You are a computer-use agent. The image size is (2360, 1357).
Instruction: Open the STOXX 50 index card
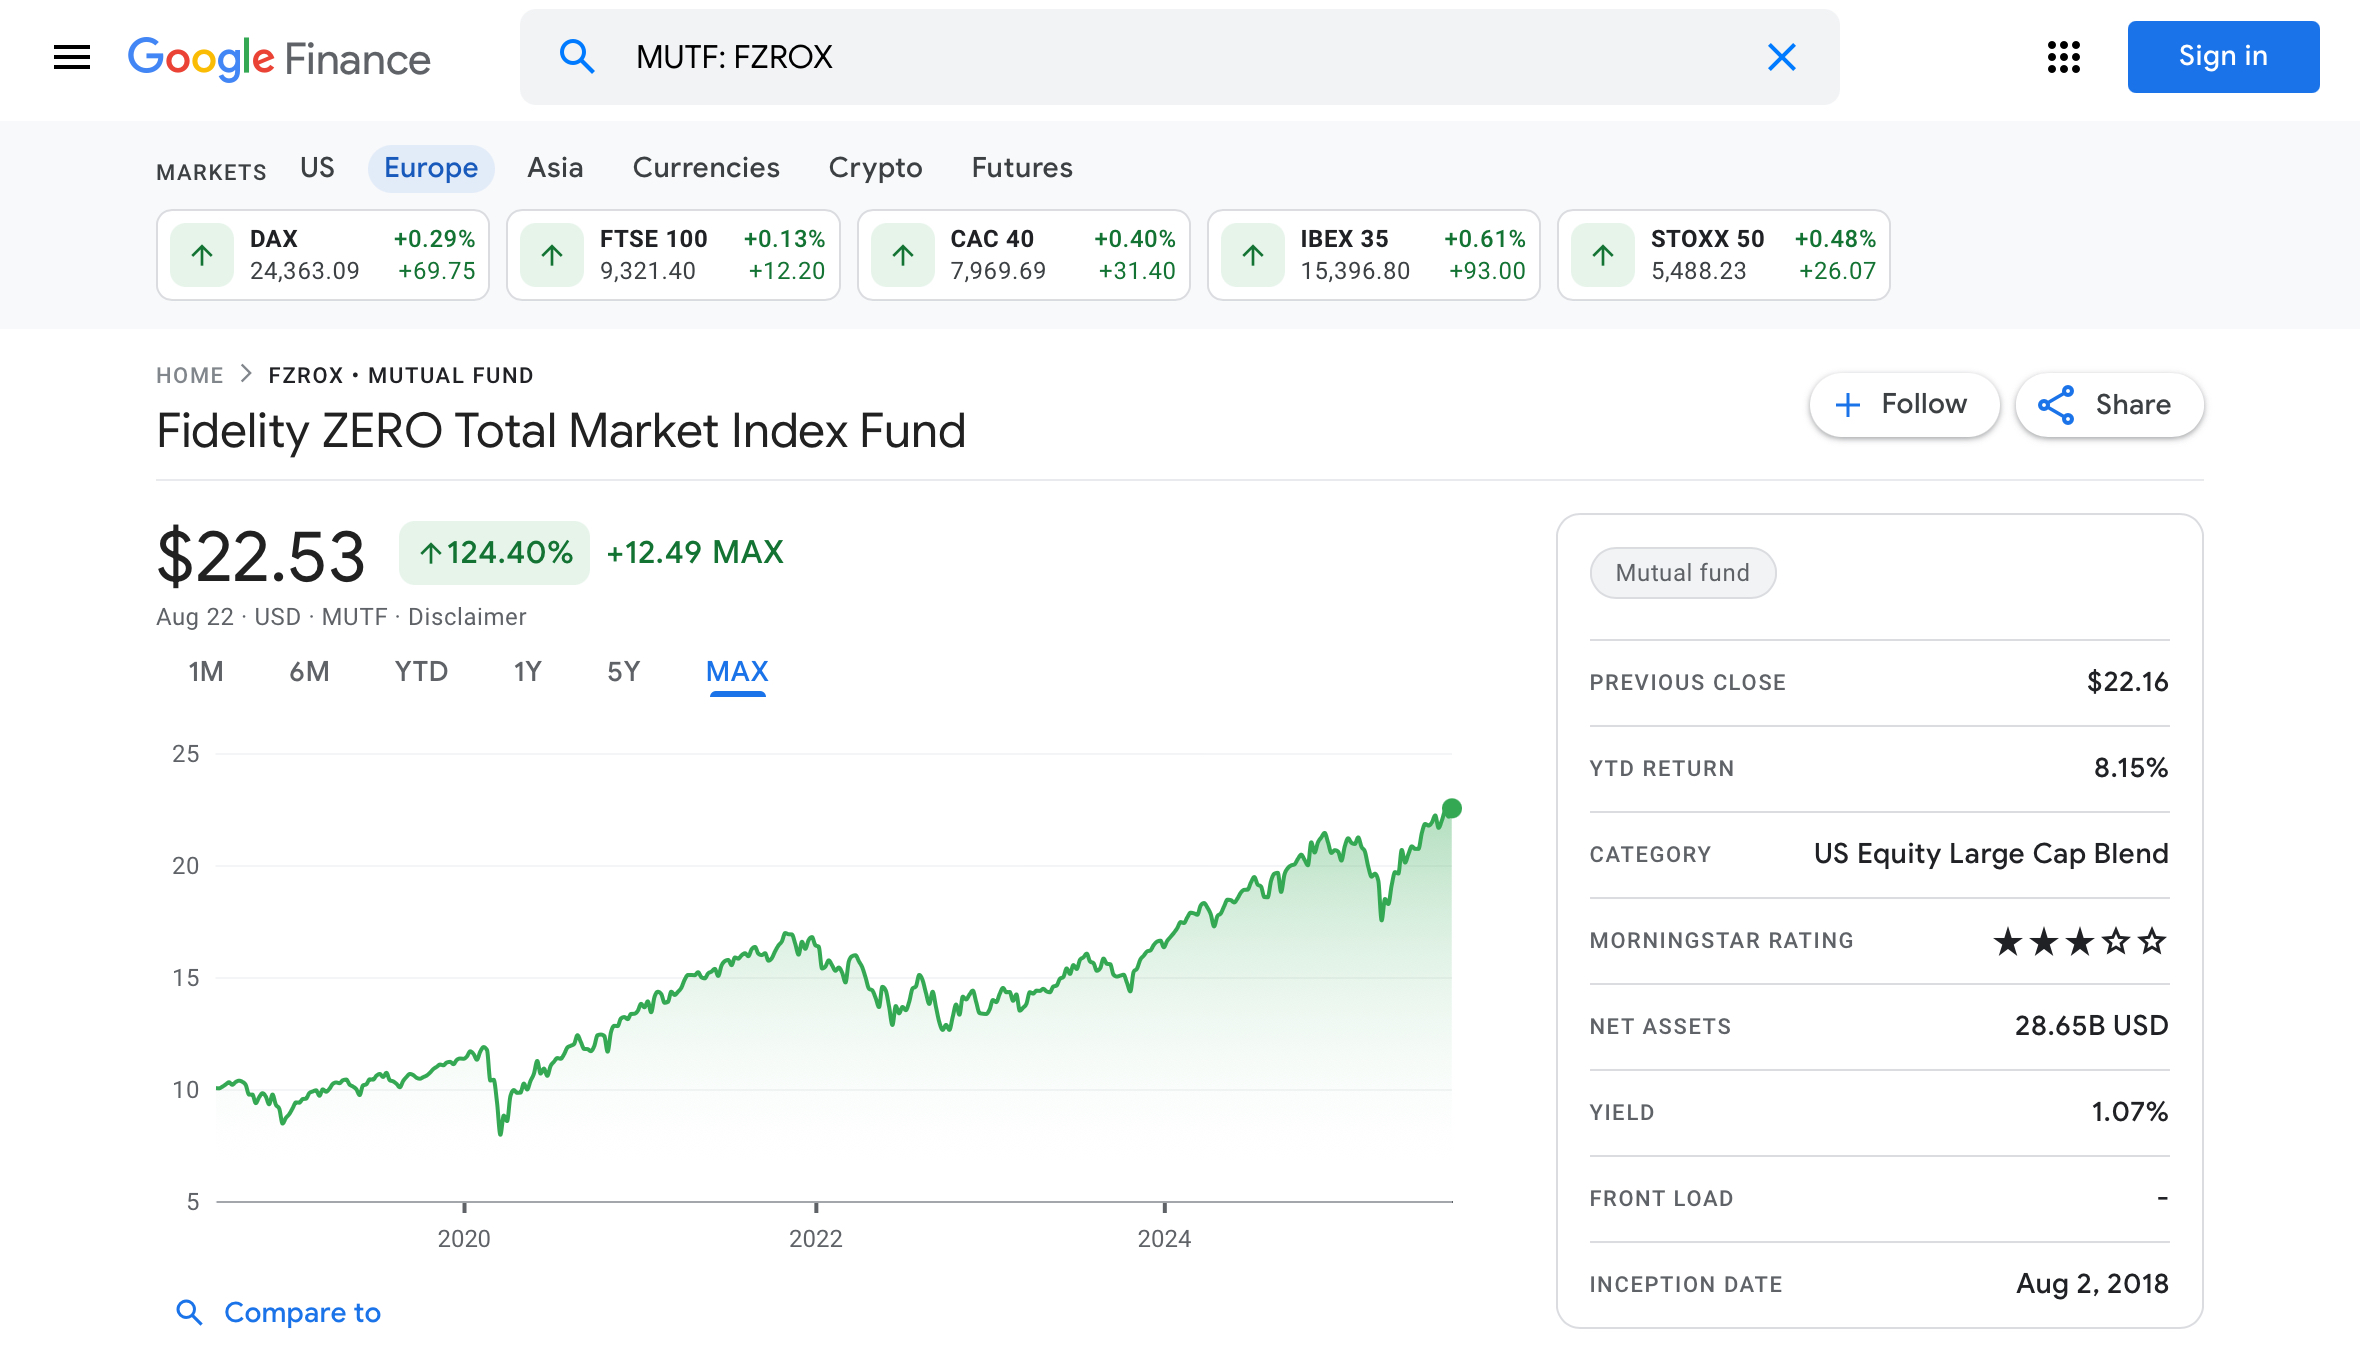1723,255
